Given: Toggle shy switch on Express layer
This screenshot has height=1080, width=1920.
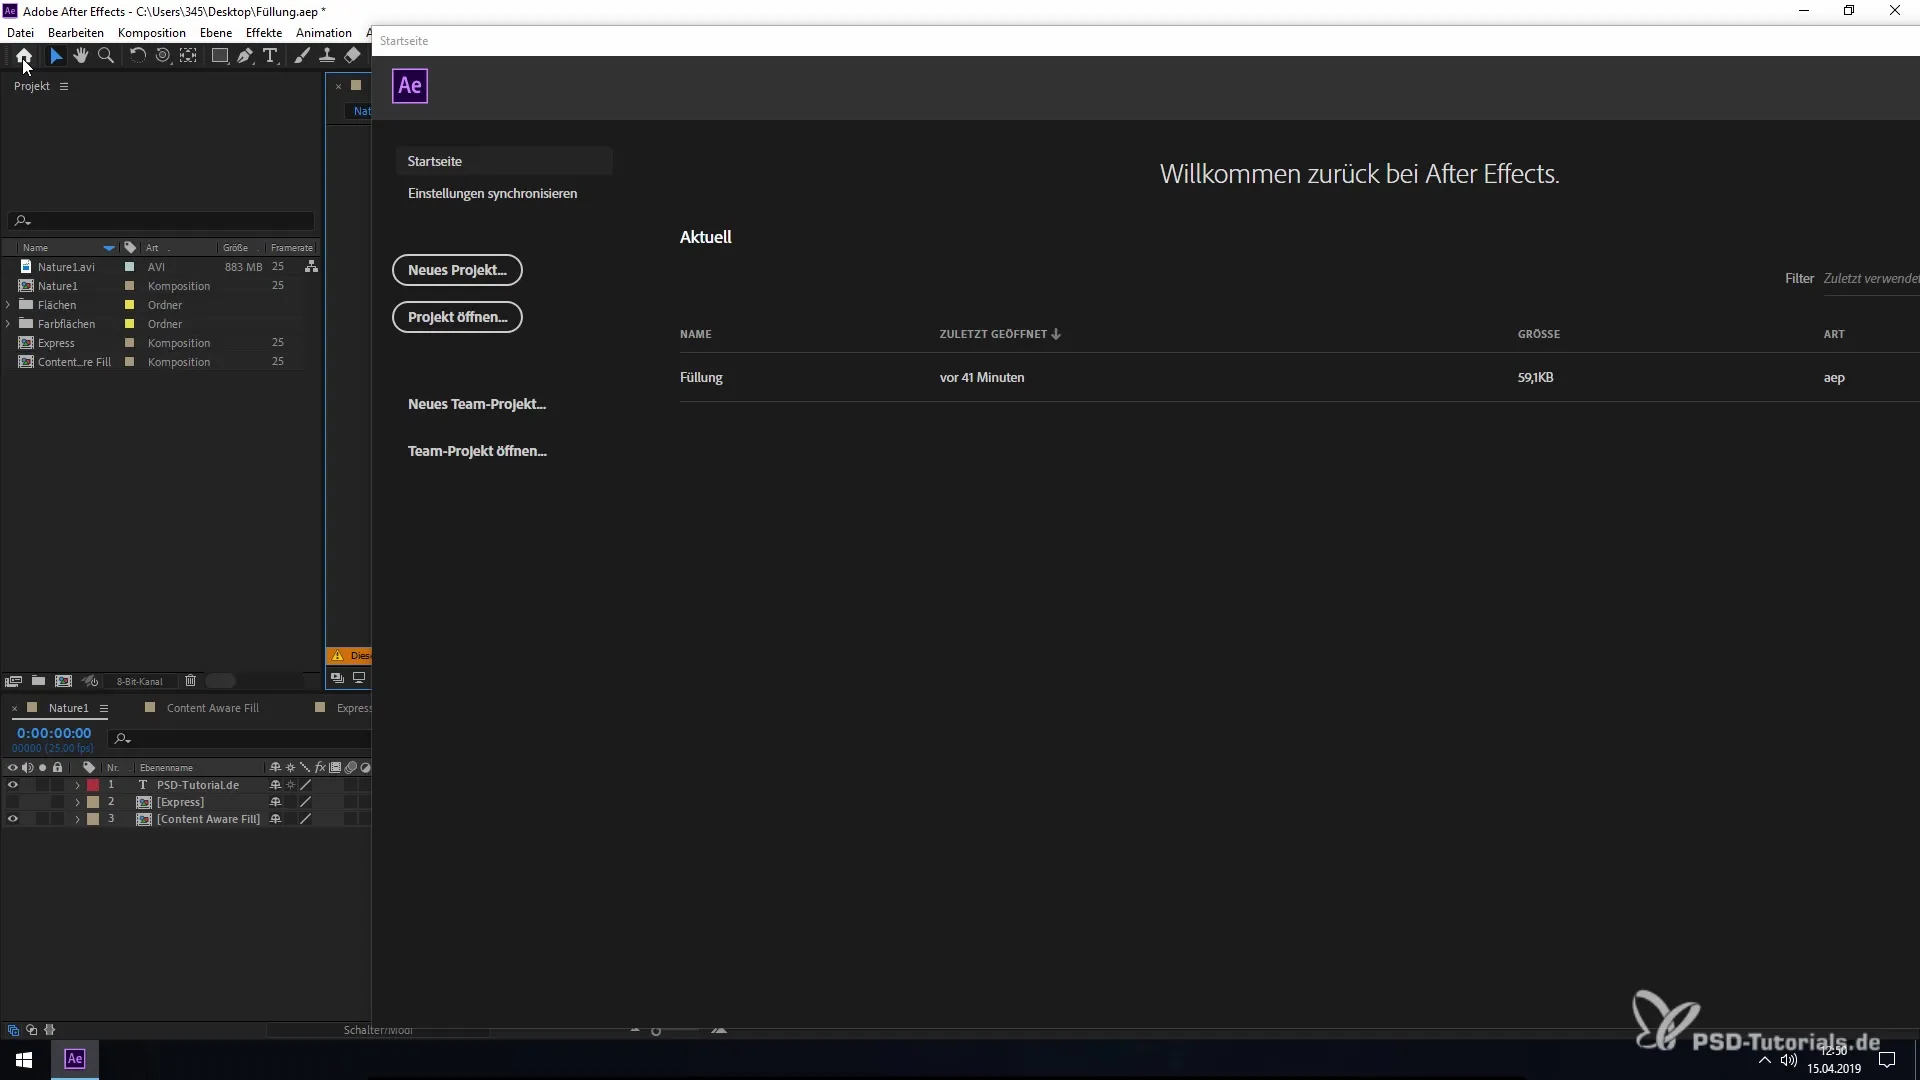Looking at the screenshot, I should point(276,803).
